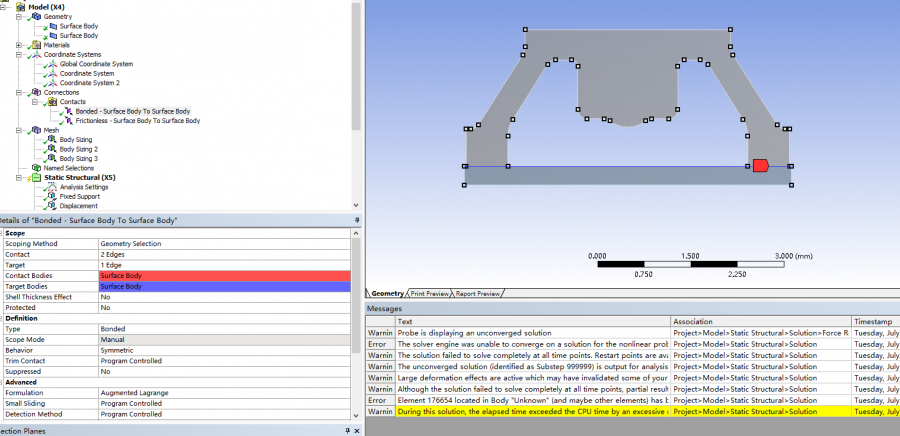Click the Model (X4) icon
This screenshot has height=436, width=900.
21,7
